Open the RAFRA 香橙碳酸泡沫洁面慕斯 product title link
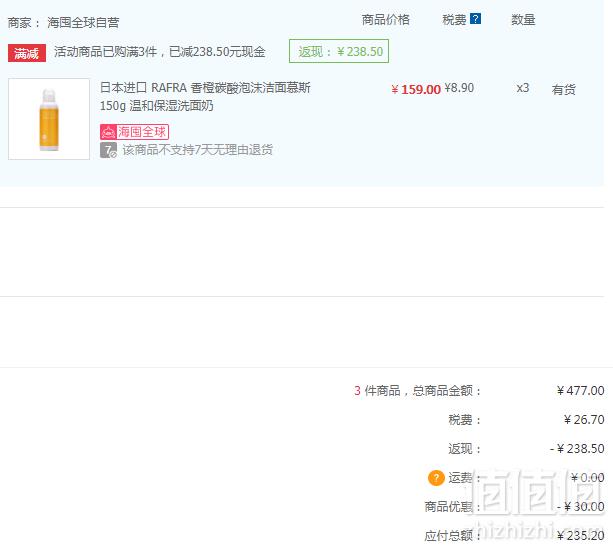This screenshot has height=548, width=613. click(x=205, y=97)
